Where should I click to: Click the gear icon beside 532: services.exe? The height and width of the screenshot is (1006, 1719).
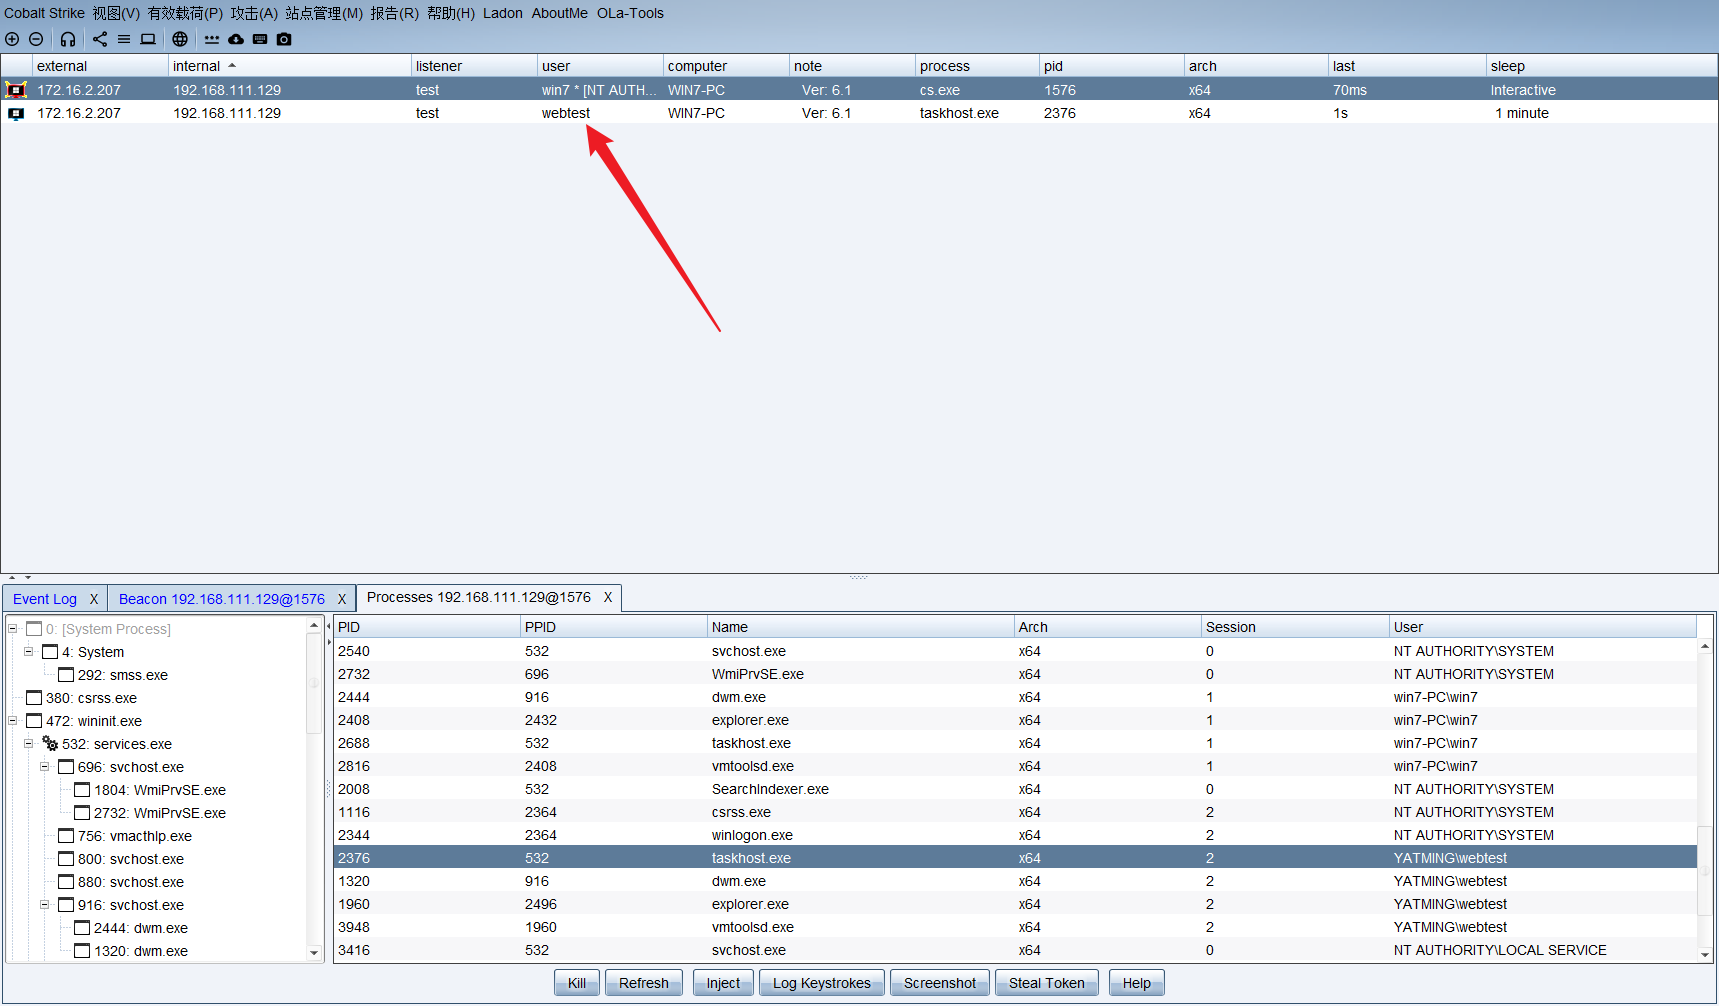coord(50,744)
